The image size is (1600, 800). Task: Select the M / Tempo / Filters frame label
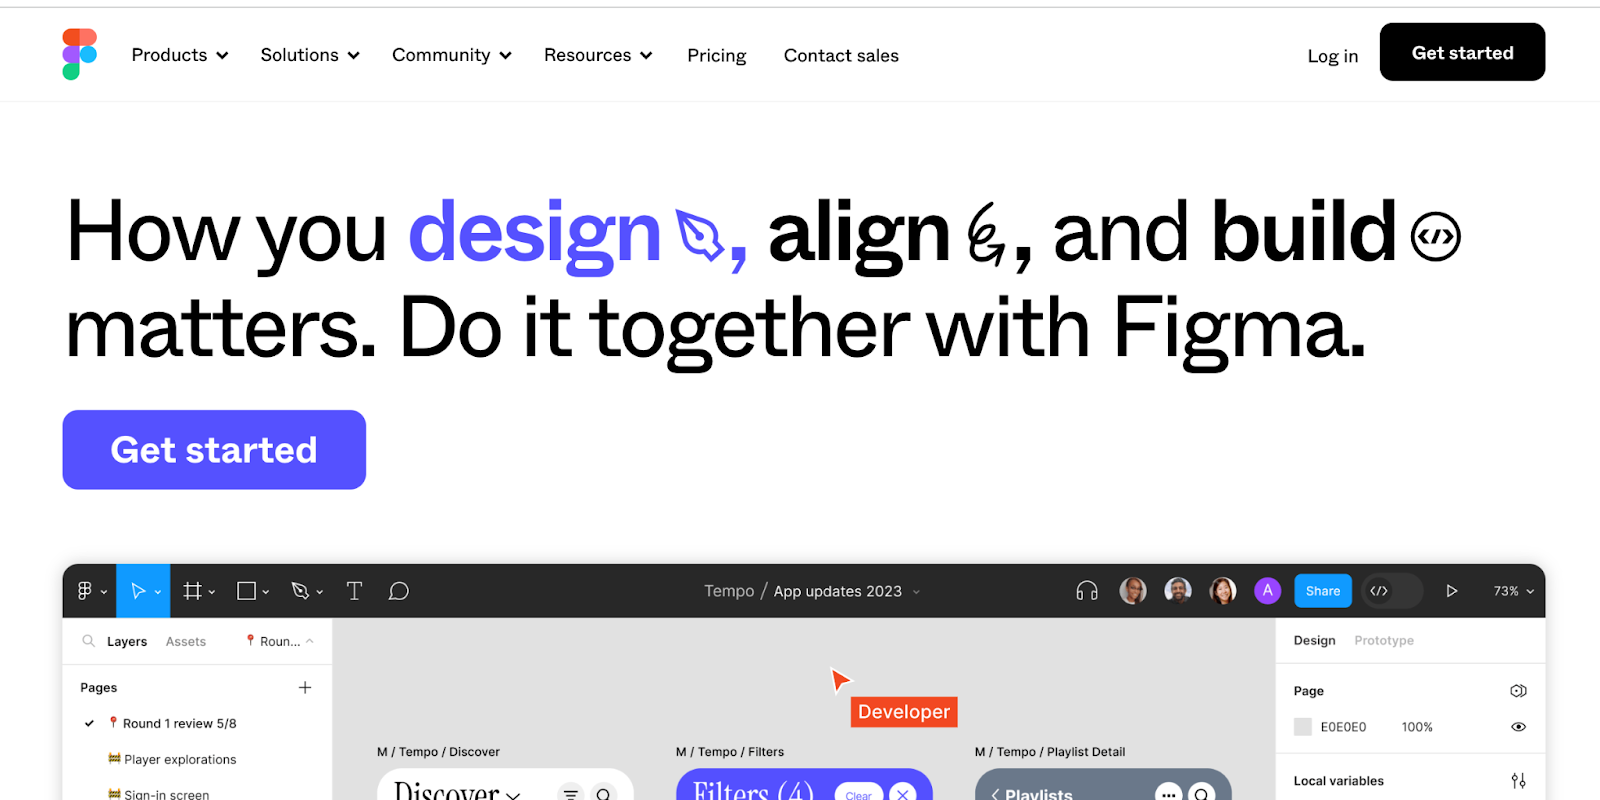(x=730, y=752)
